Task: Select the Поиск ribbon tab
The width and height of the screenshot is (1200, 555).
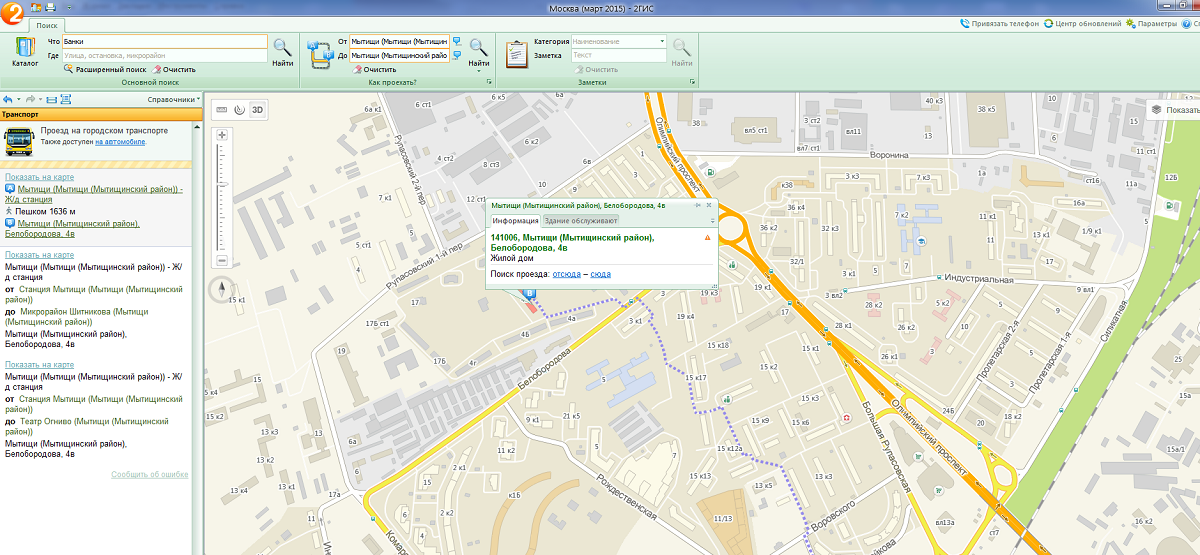Action: pos(46,23)
